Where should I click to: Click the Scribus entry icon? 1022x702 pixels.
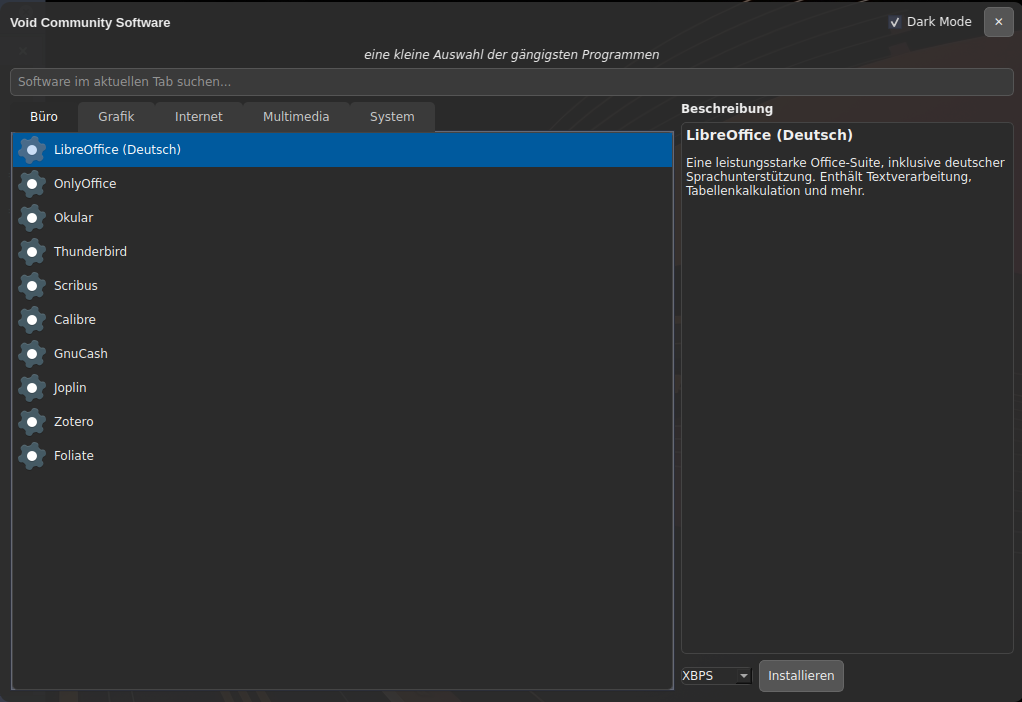[32, 286]
